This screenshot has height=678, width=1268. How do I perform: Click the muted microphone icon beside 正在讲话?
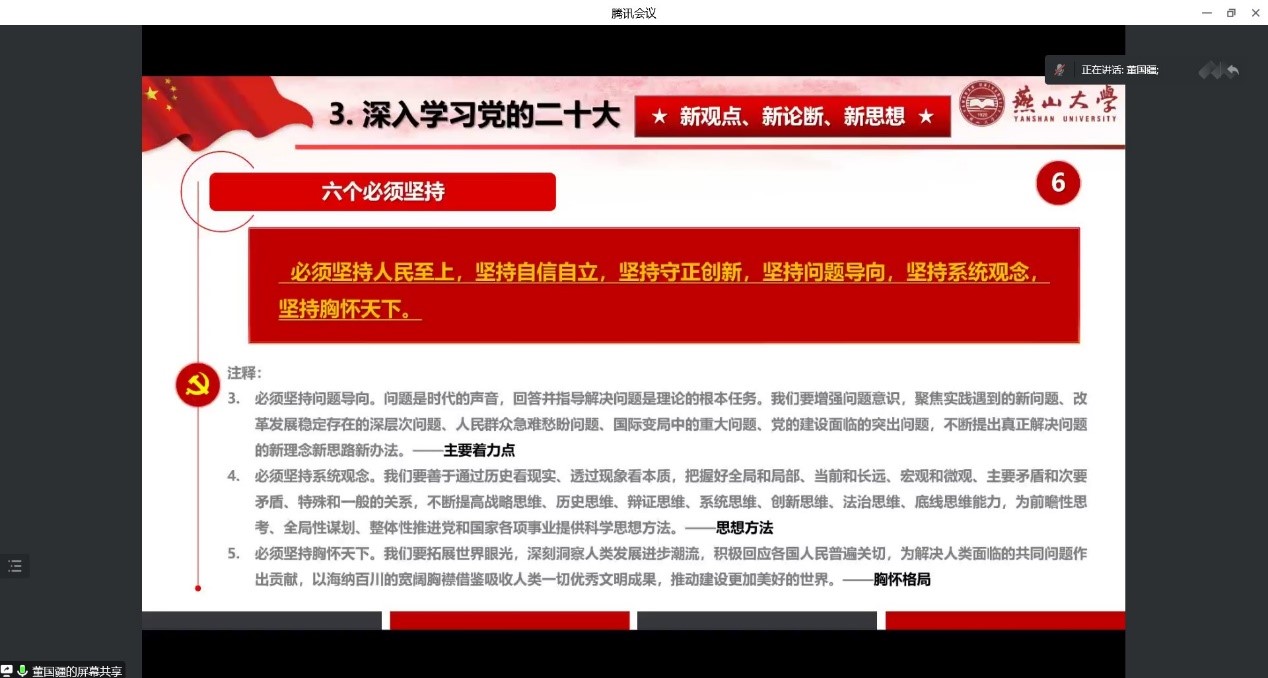1059,70
